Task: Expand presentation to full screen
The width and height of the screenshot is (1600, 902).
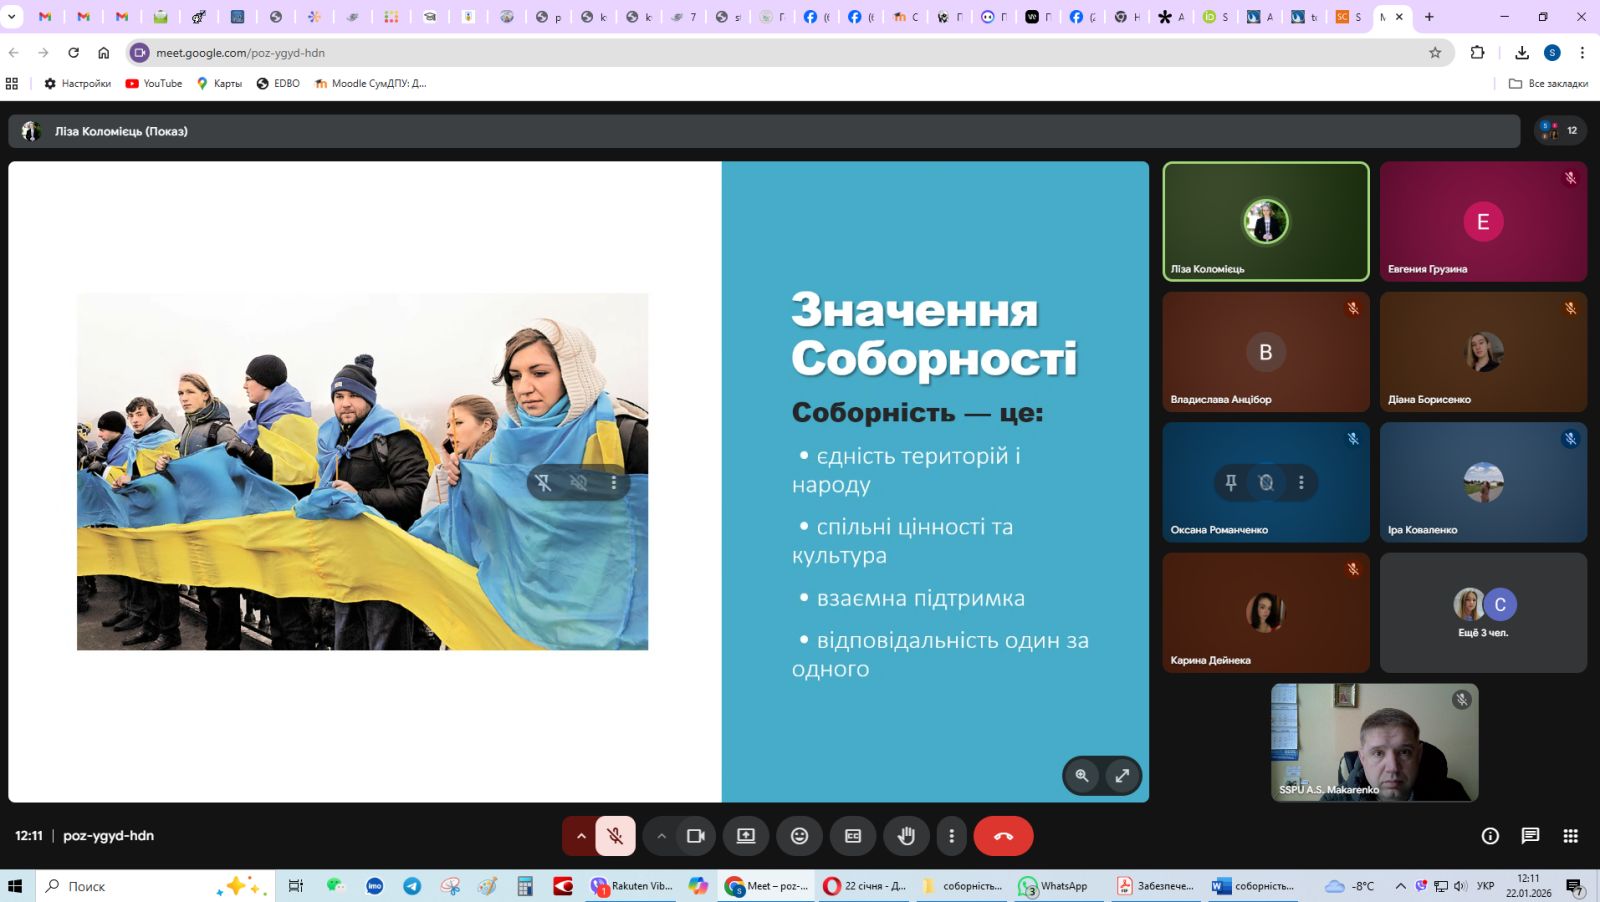Action: pos(1122,775)
